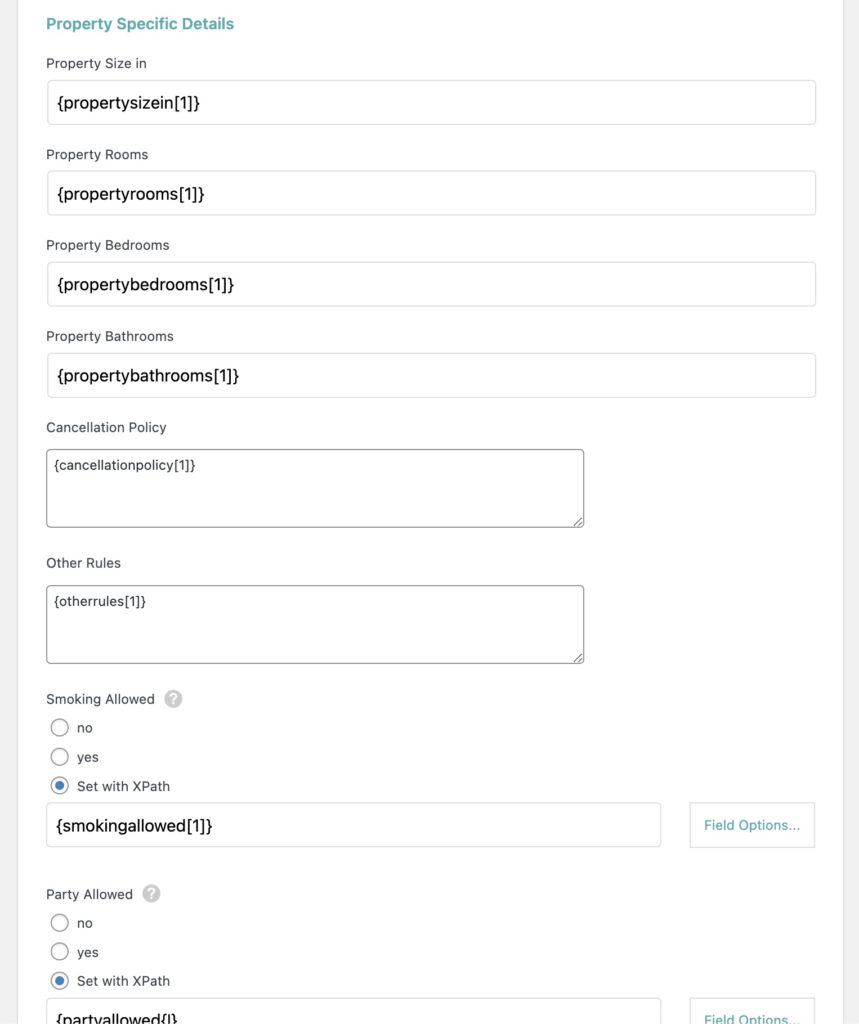Click the Property Size in input field

point(430,101)
